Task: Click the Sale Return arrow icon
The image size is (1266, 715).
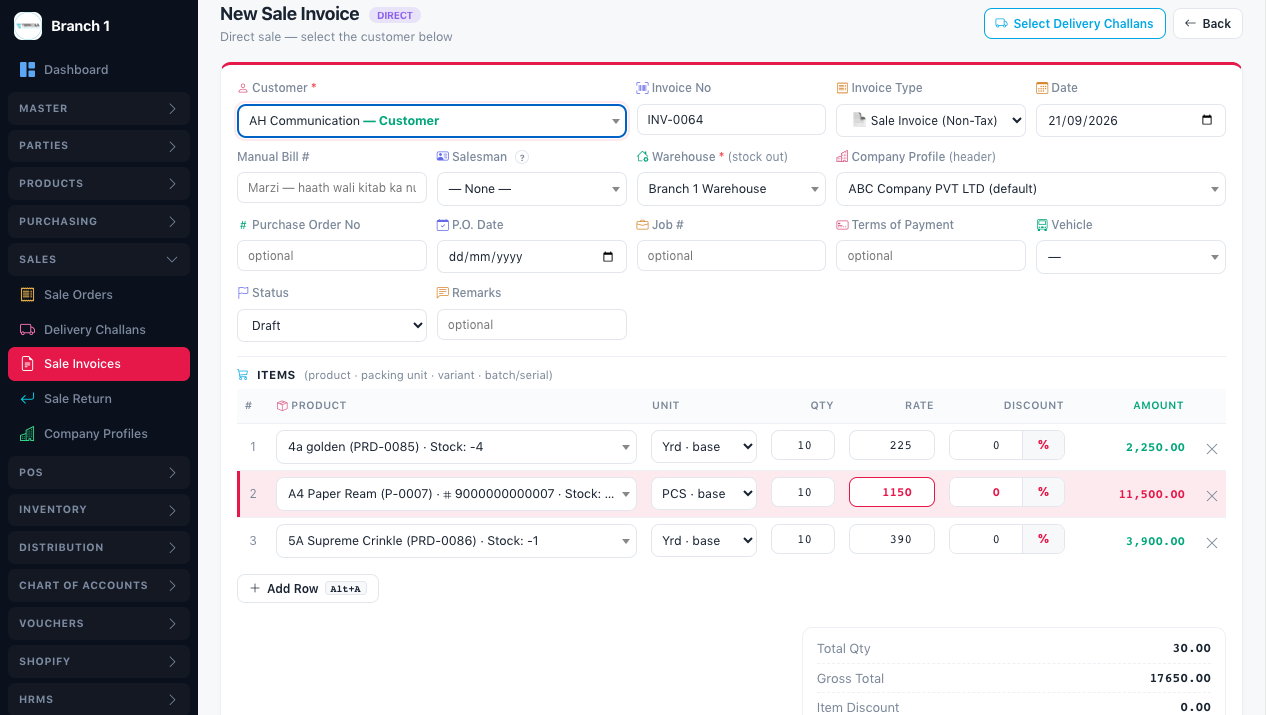Action: (x=27, y=399)
